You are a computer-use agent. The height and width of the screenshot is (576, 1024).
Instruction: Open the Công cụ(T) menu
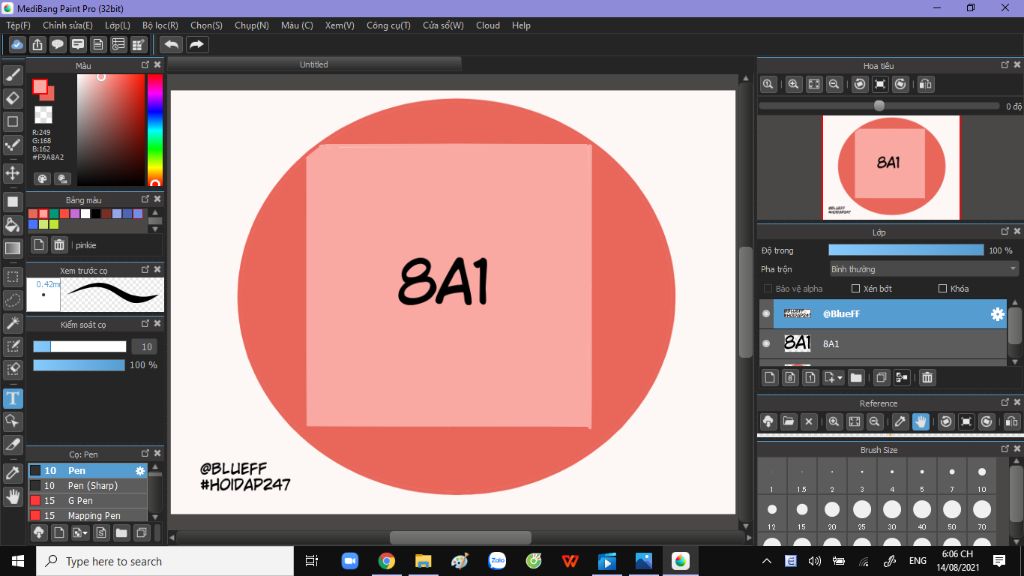pyautogui.click(x=388, y=25)
